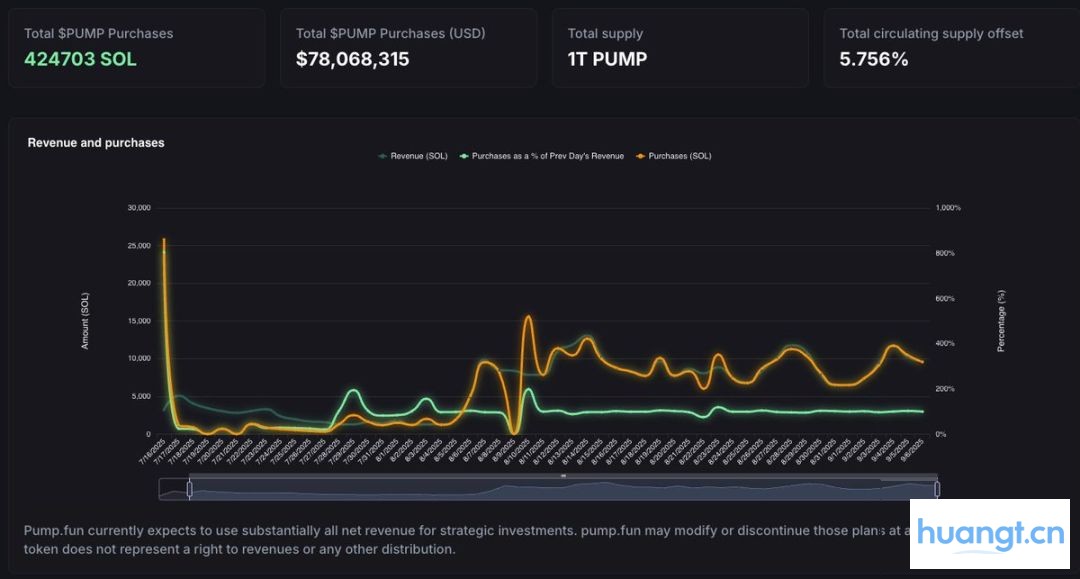Select the 424703 SOL total purchases value
Image resolution: width=1080 pixels, height=579 pixels.
(x=80, y=59)
